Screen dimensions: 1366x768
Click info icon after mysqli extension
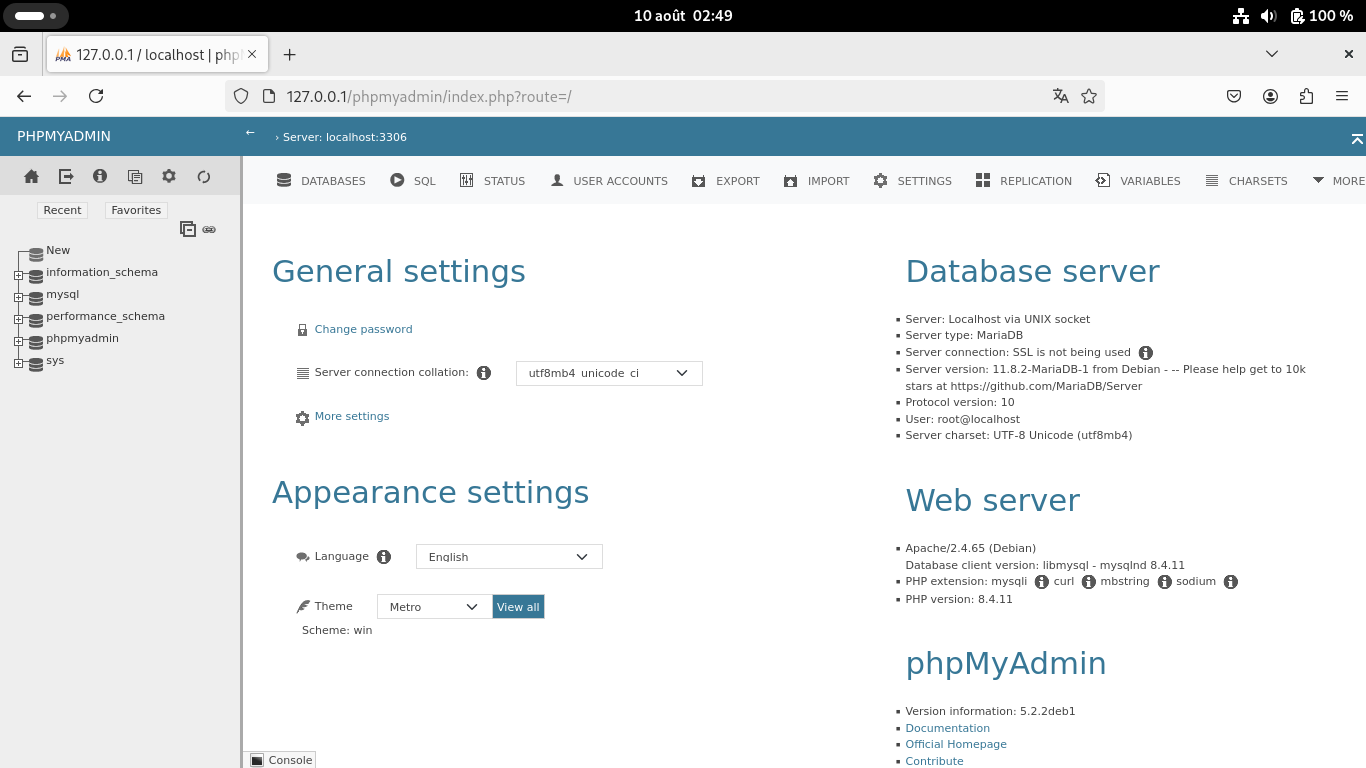coord(1041,582)
